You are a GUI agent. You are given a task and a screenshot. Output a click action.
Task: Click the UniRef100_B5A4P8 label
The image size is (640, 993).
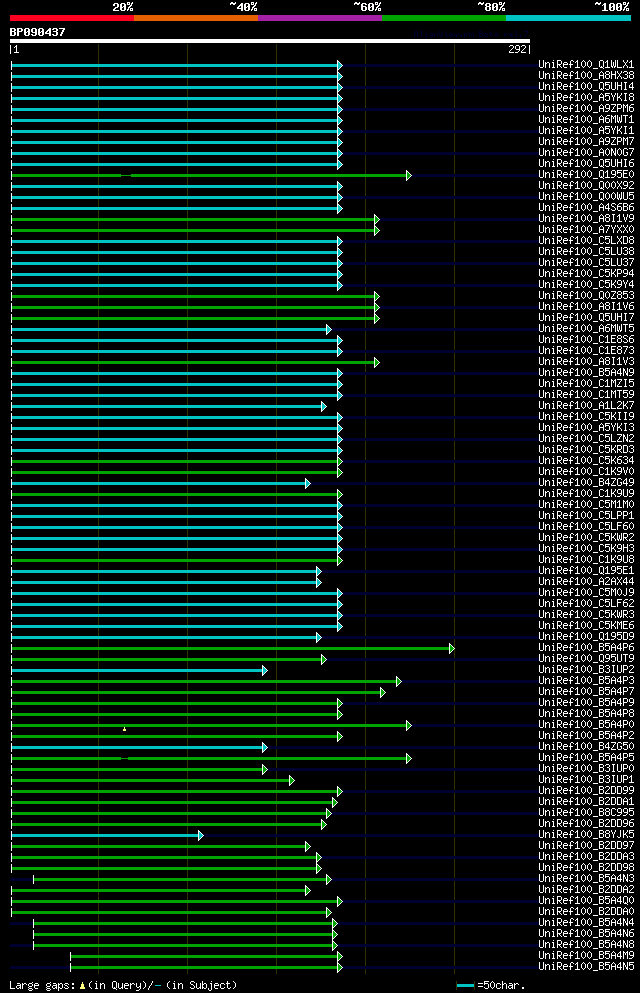coord(586,714)
